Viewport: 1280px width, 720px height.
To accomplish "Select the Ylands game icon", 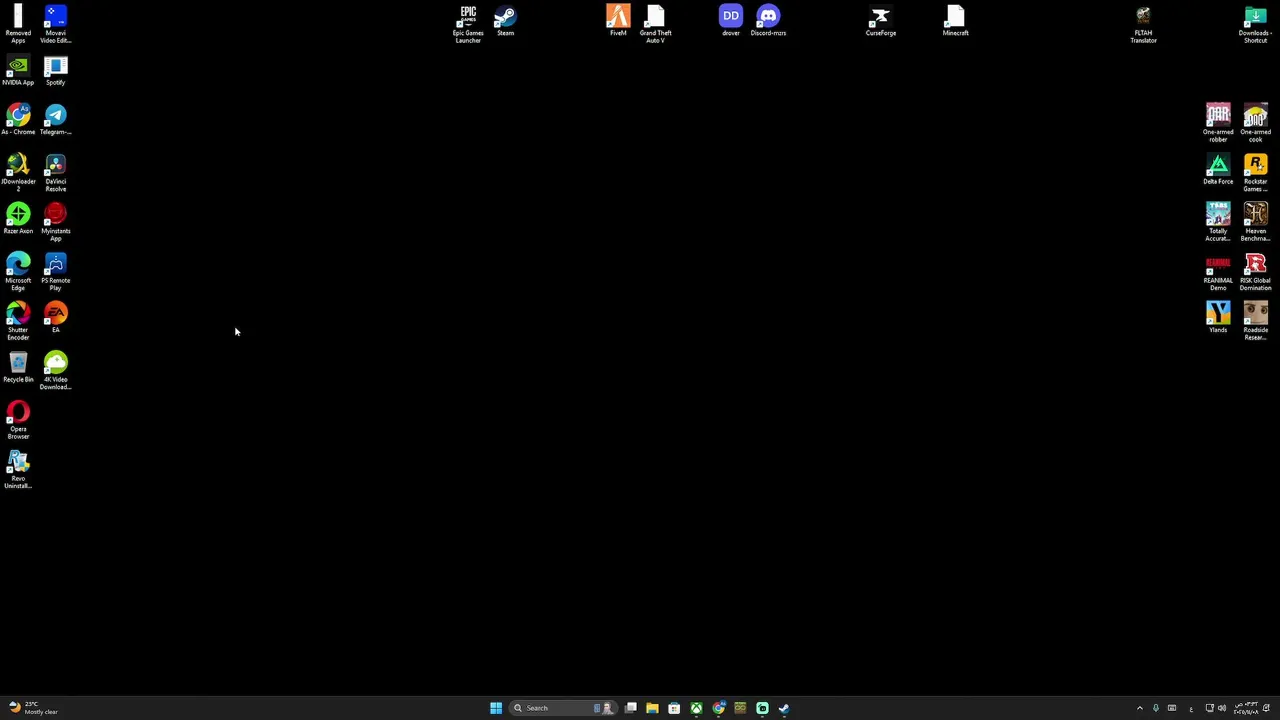I will (x=1218, y=318).
